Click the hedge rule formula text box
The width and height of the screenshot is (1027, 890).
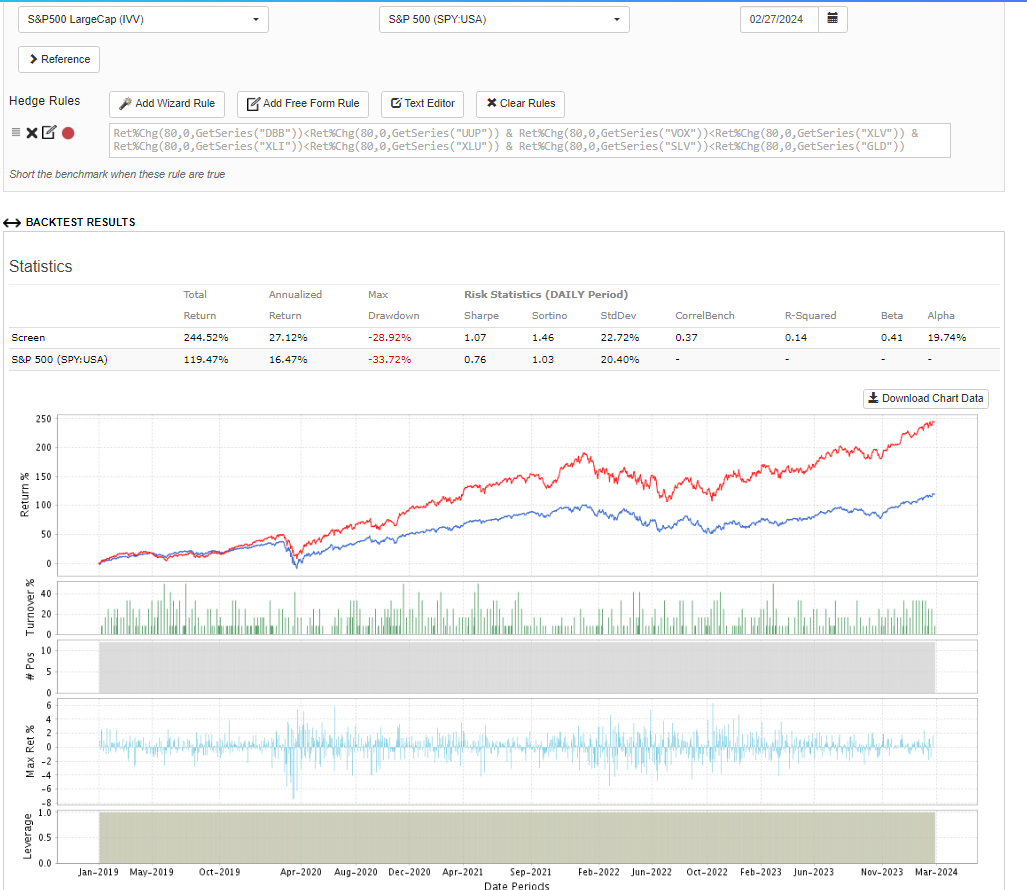529,140
